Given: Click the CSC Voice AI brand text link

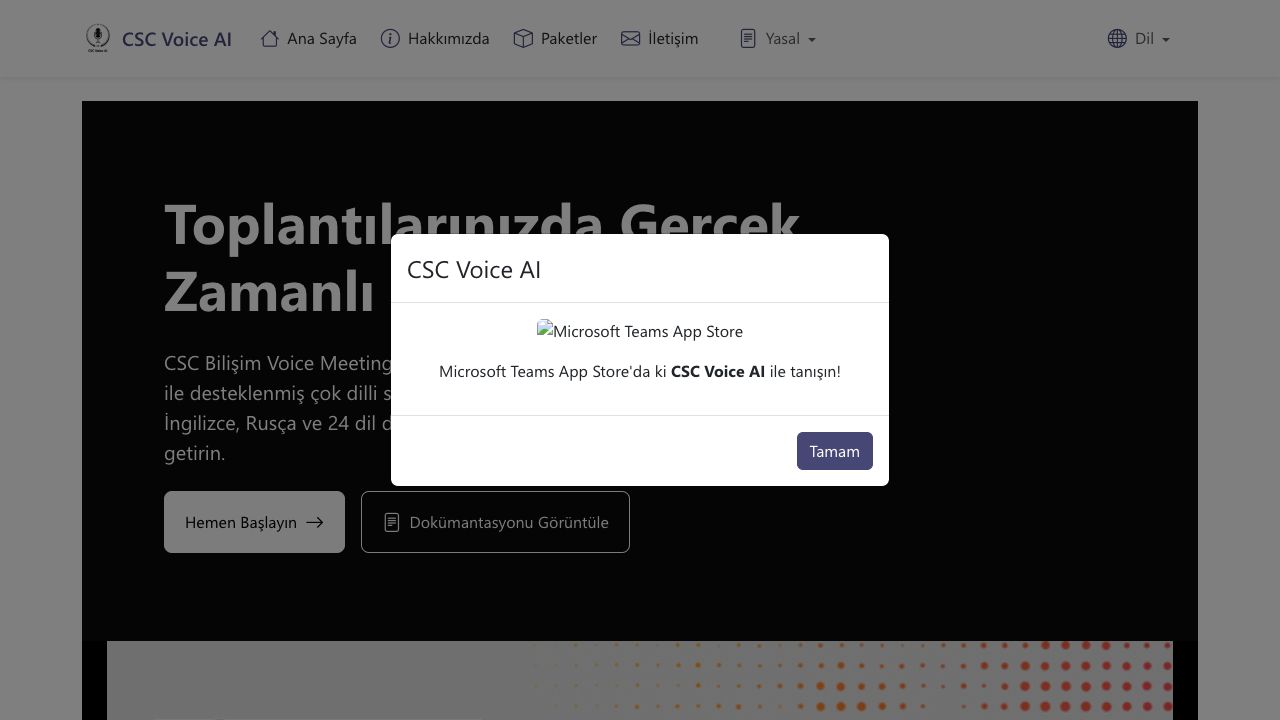Looking at the screenshot, I should (x=176, y=39).
